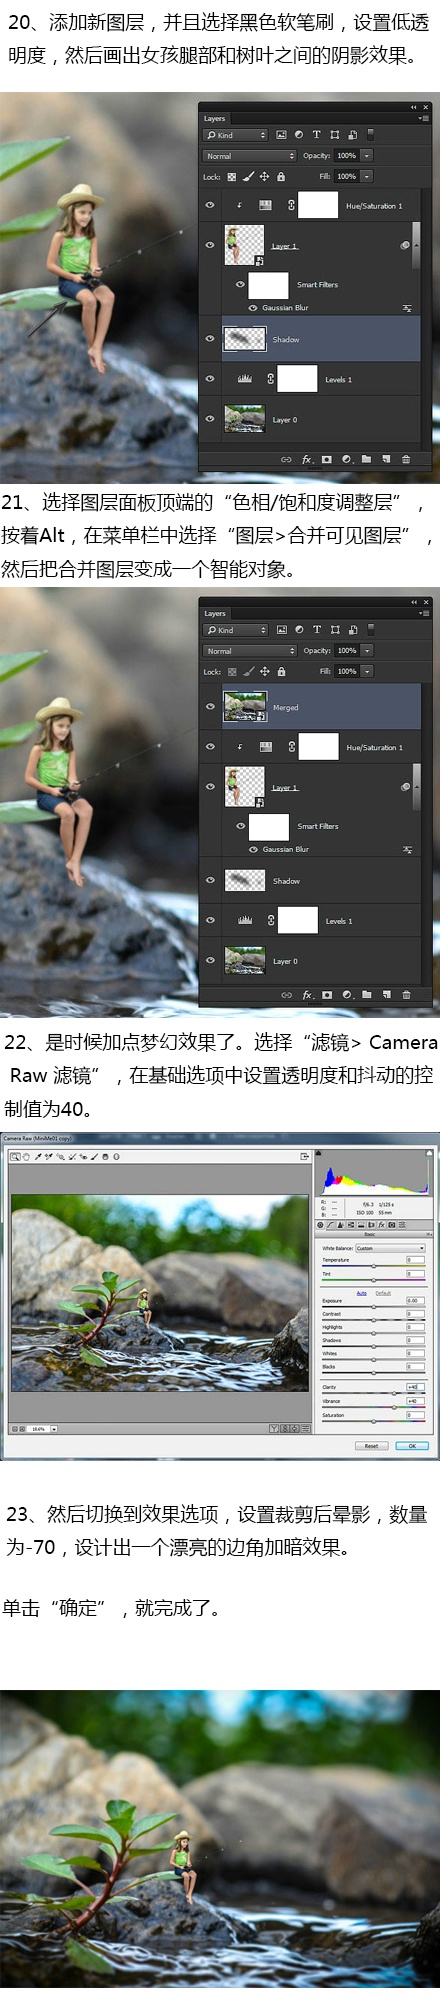The height and width of the screenshot is (2000, 440).
Task: Toggle Gaussian Blur filter visibility in step 20 panel
Action: (x=253, y=308)
